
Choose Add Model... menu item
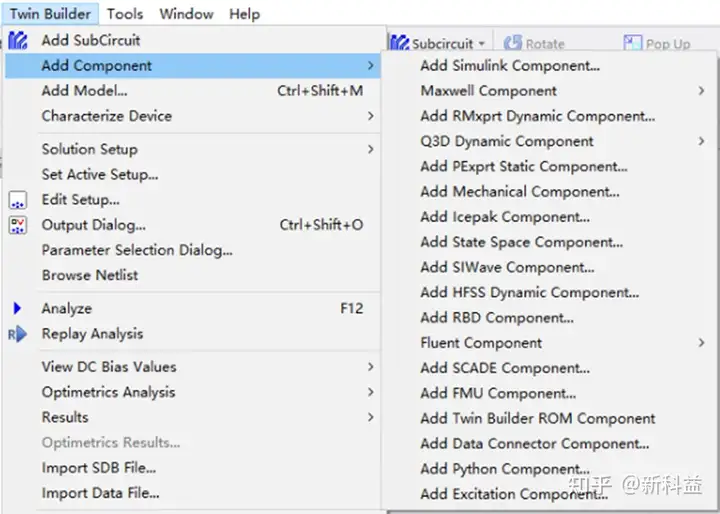pos(193,91)
